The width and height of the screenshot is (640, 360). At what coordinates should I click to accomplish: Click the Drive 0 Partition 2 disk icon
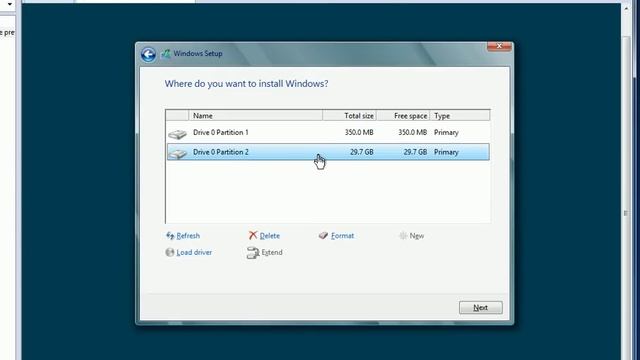(177, 153)
